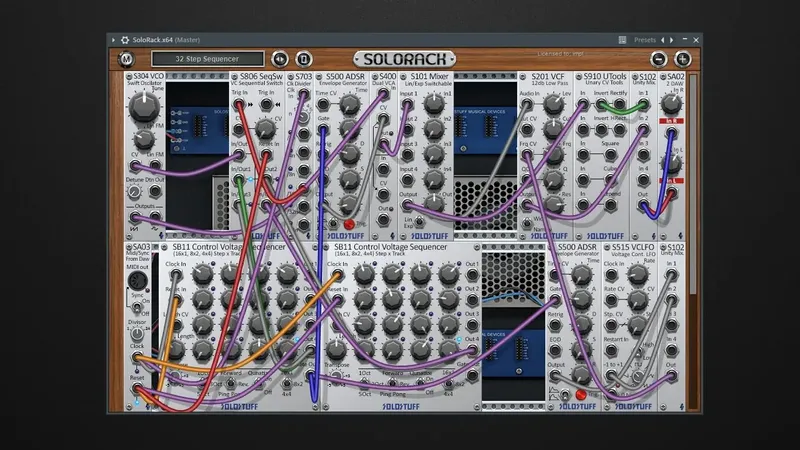Image resolution: width=800 pixels, height=450 pixels.
Task: Zoom out with the minus button
Action: click(659, 59)
